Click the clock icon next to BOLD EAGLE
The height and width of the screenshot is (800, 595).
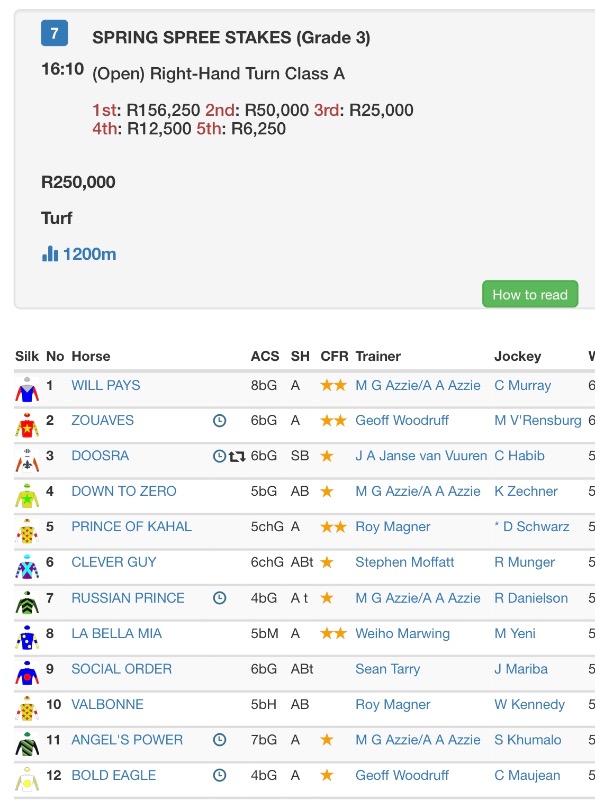[219, 776]
